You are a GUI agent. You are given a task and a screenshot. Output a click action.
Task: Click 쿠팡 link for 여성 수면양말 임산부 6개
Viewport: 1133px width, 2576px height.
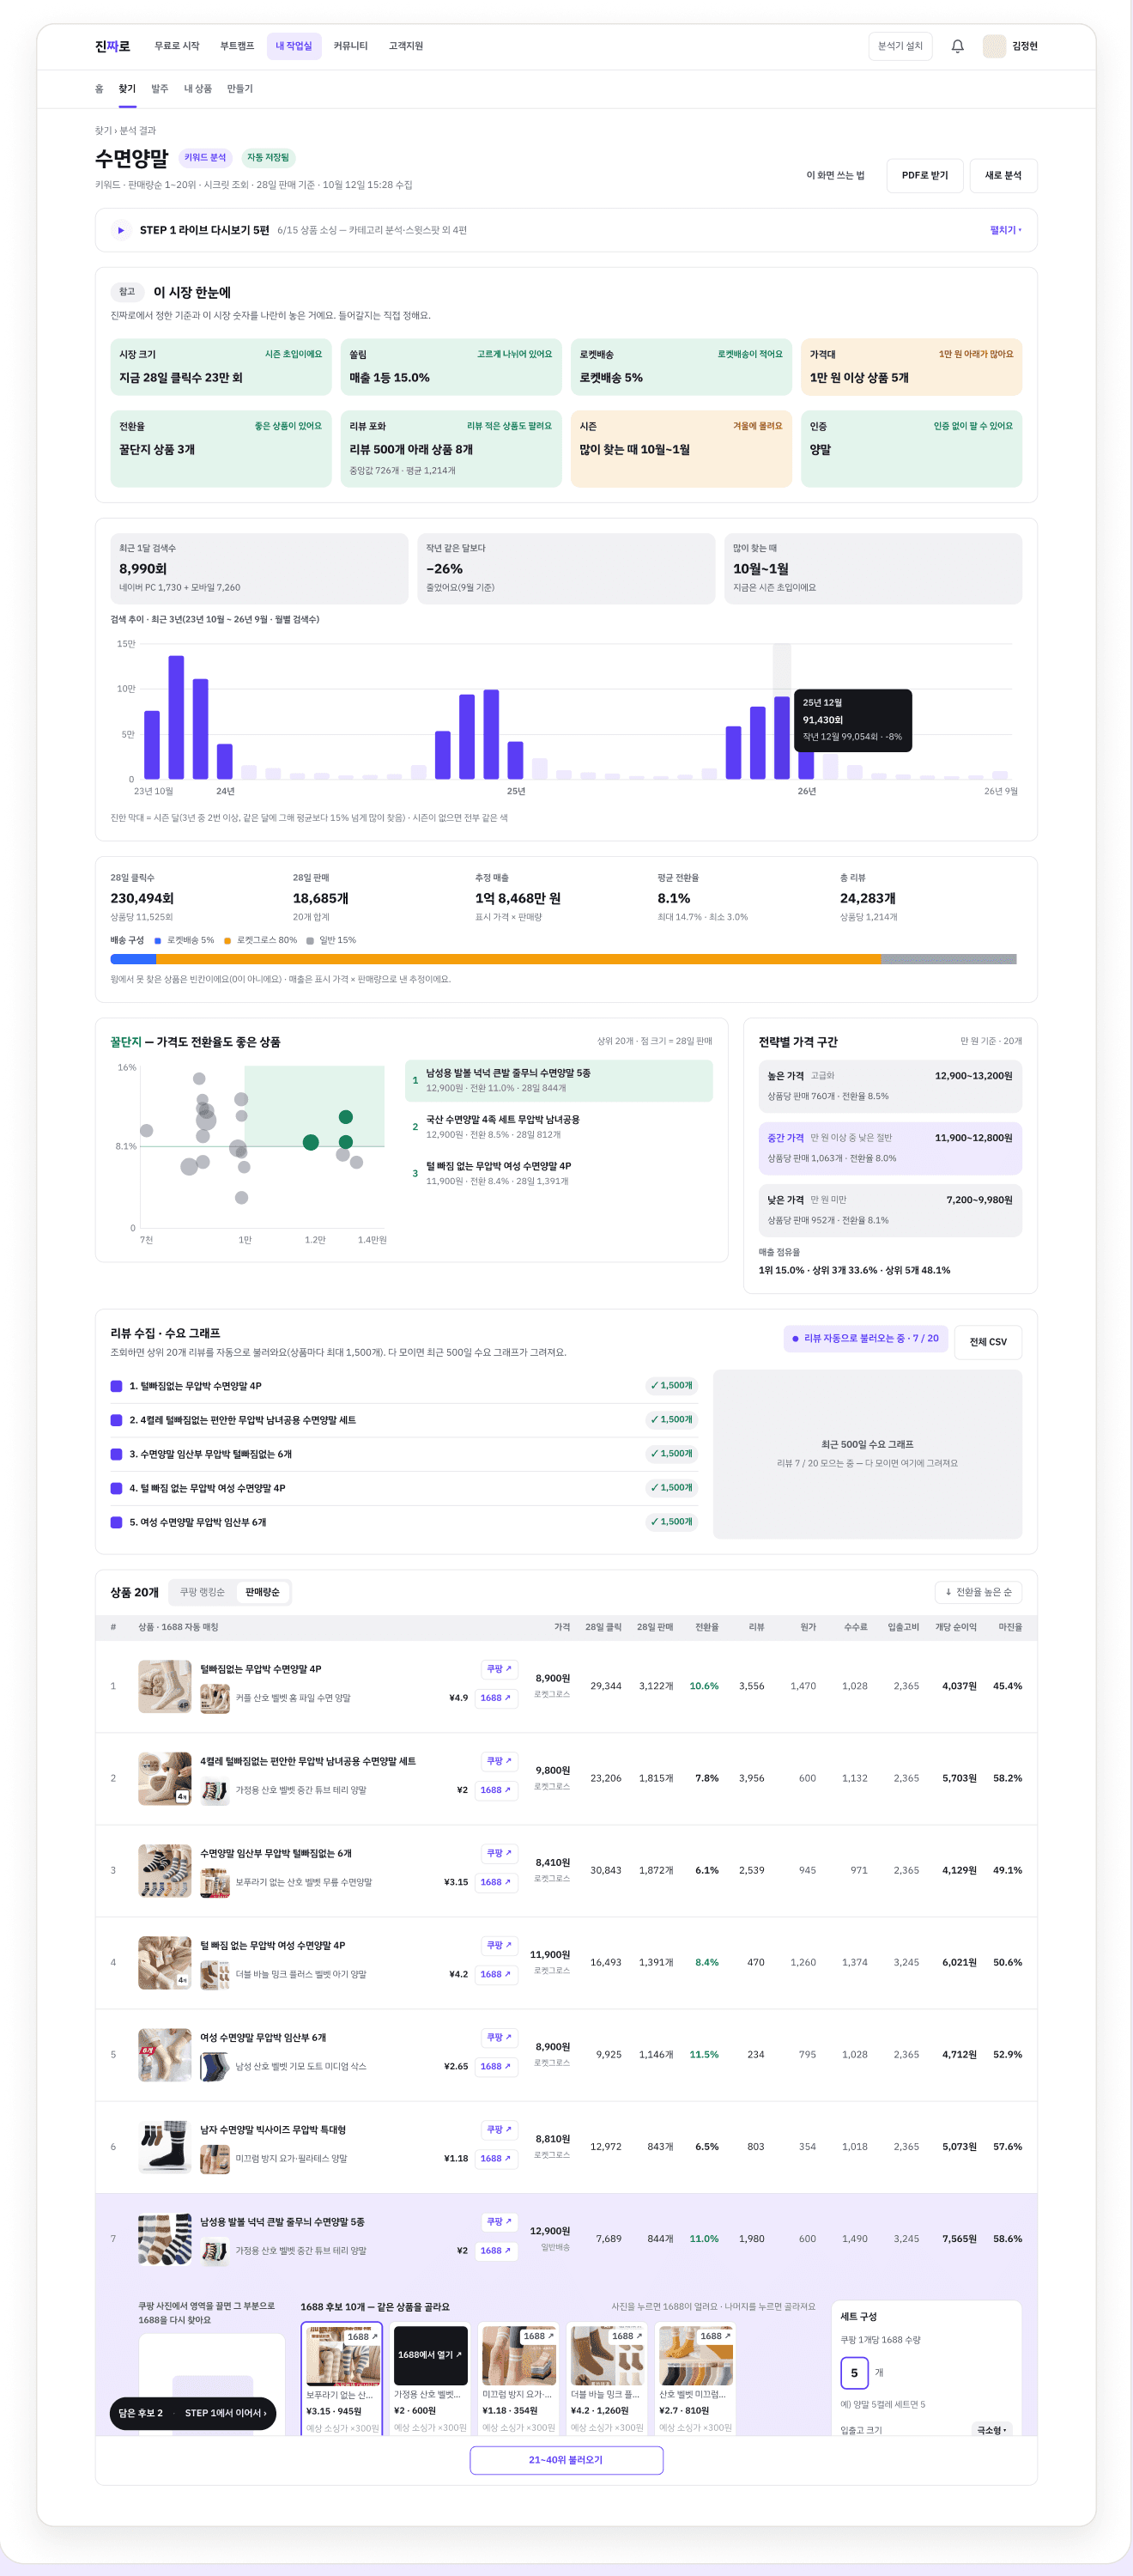point(499,2036)
